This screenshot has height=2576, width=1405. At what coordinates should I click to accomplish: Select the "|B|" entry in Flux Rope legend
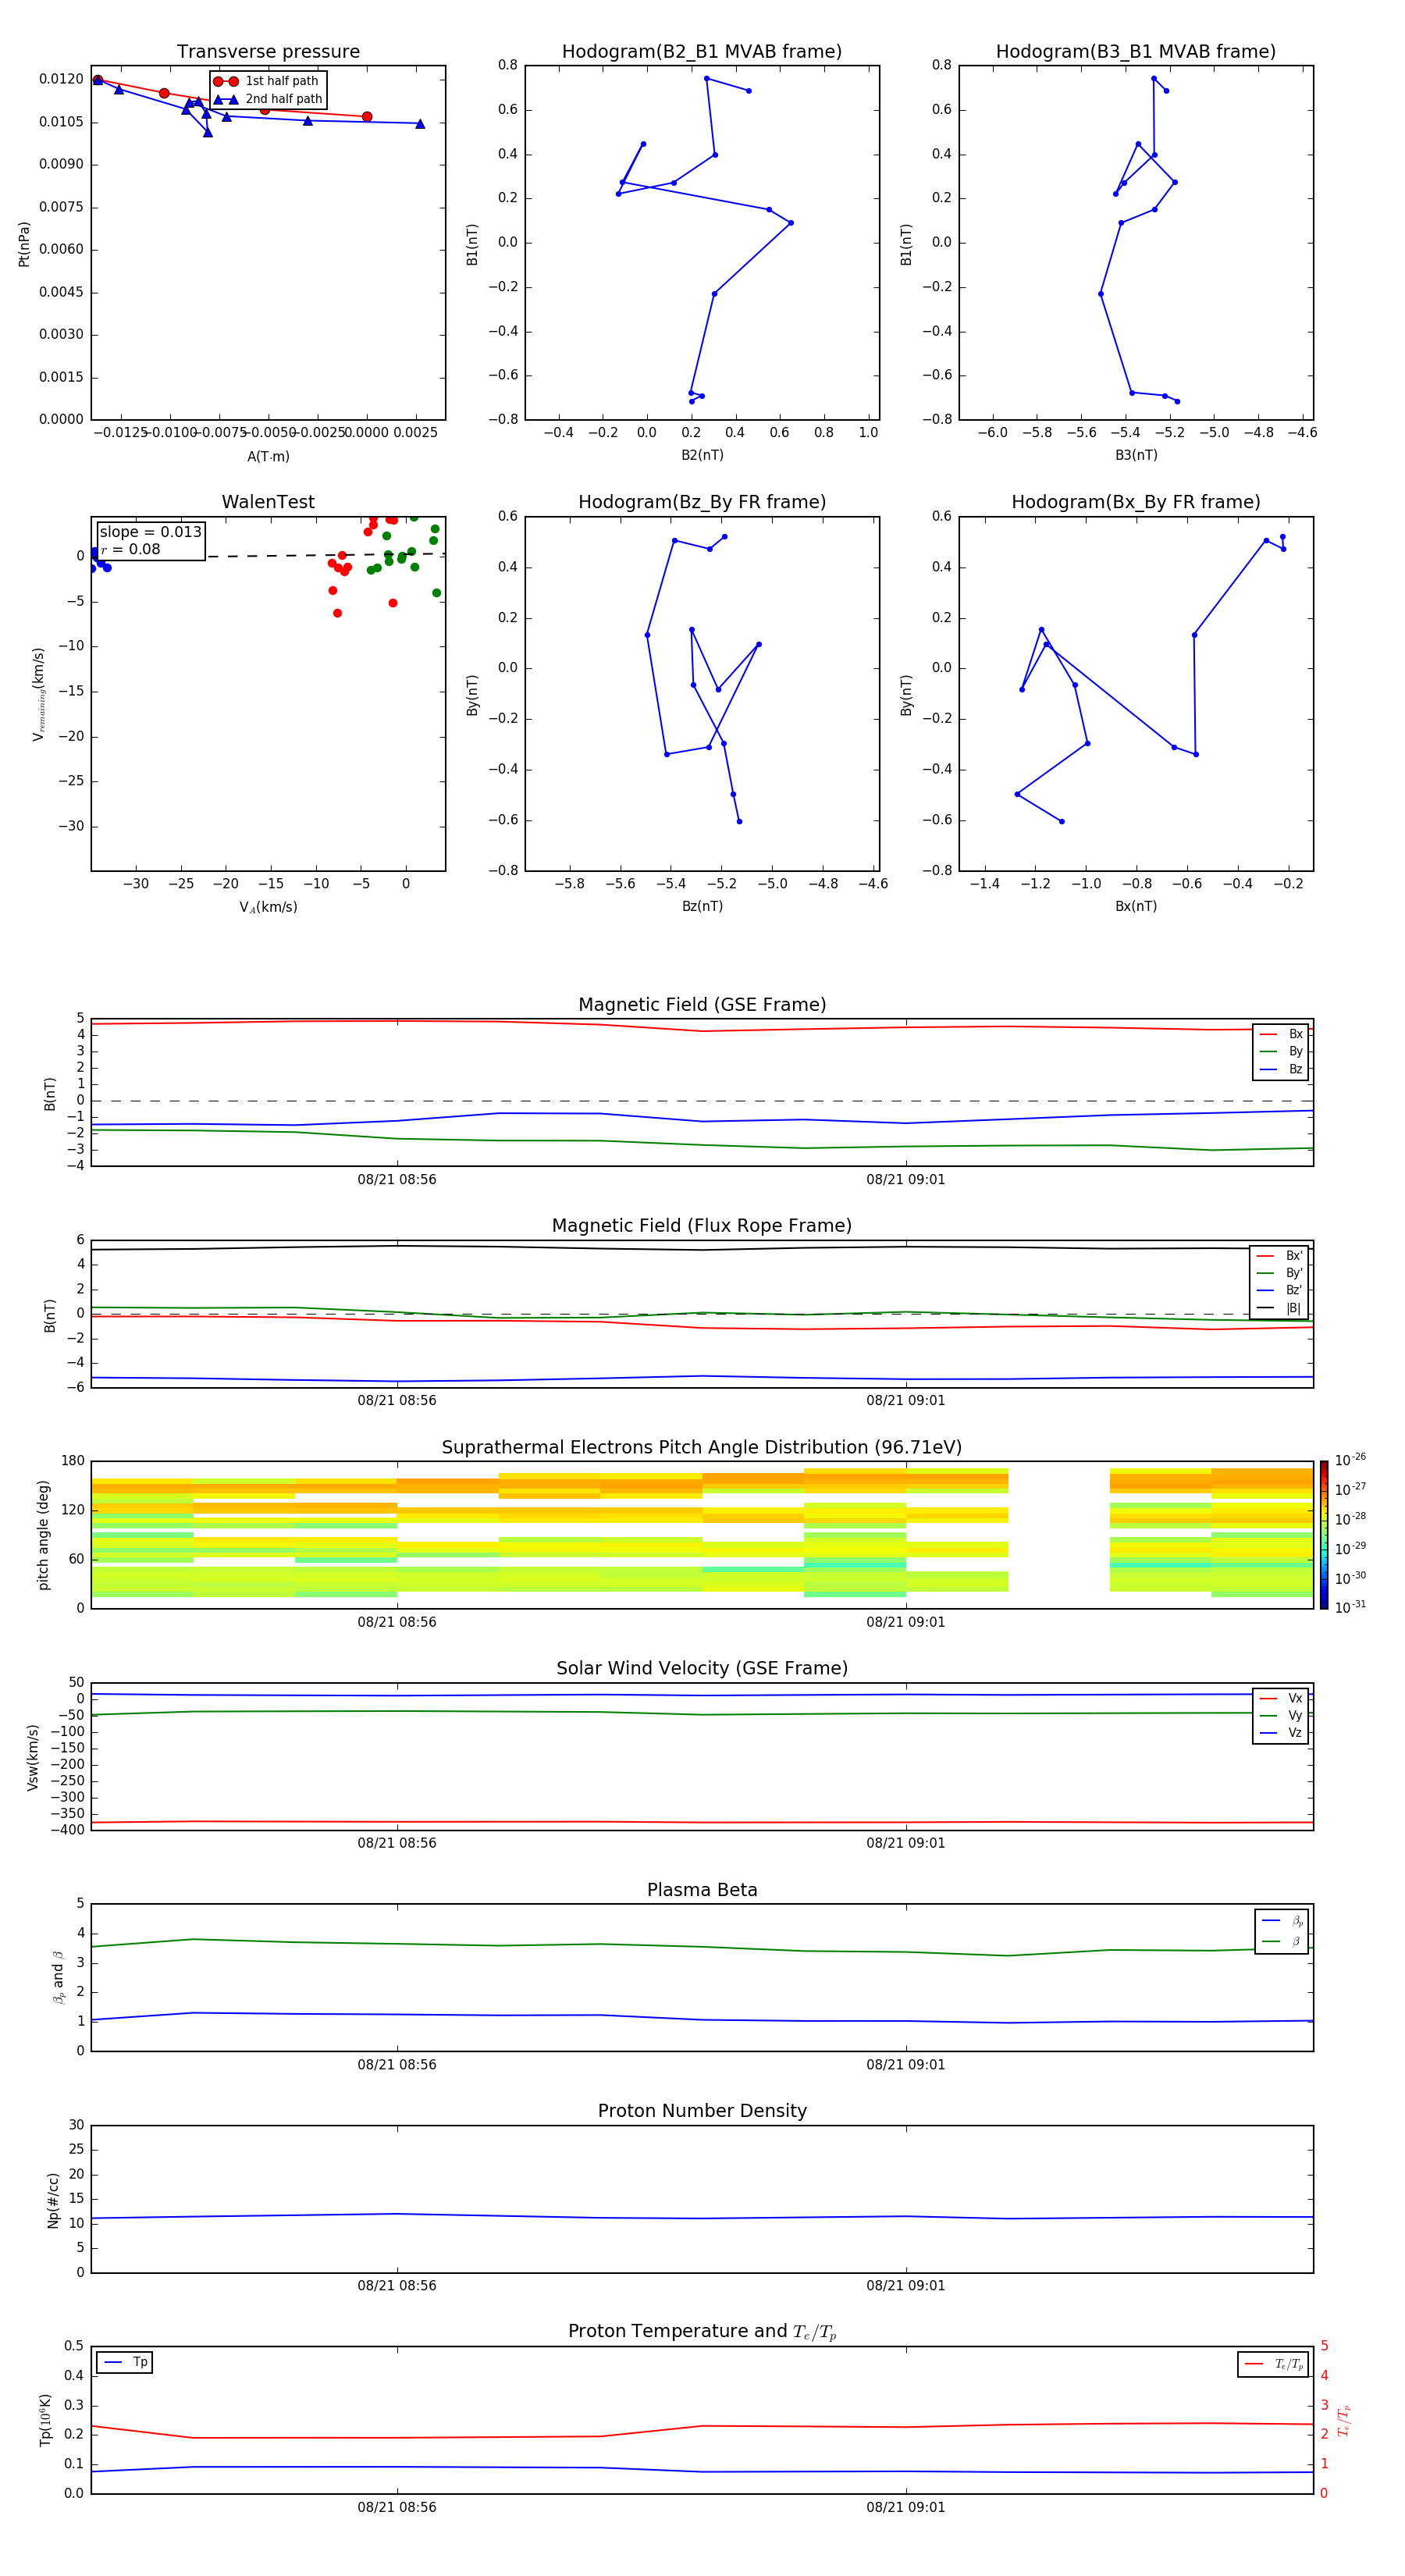click(1280, 1308)
